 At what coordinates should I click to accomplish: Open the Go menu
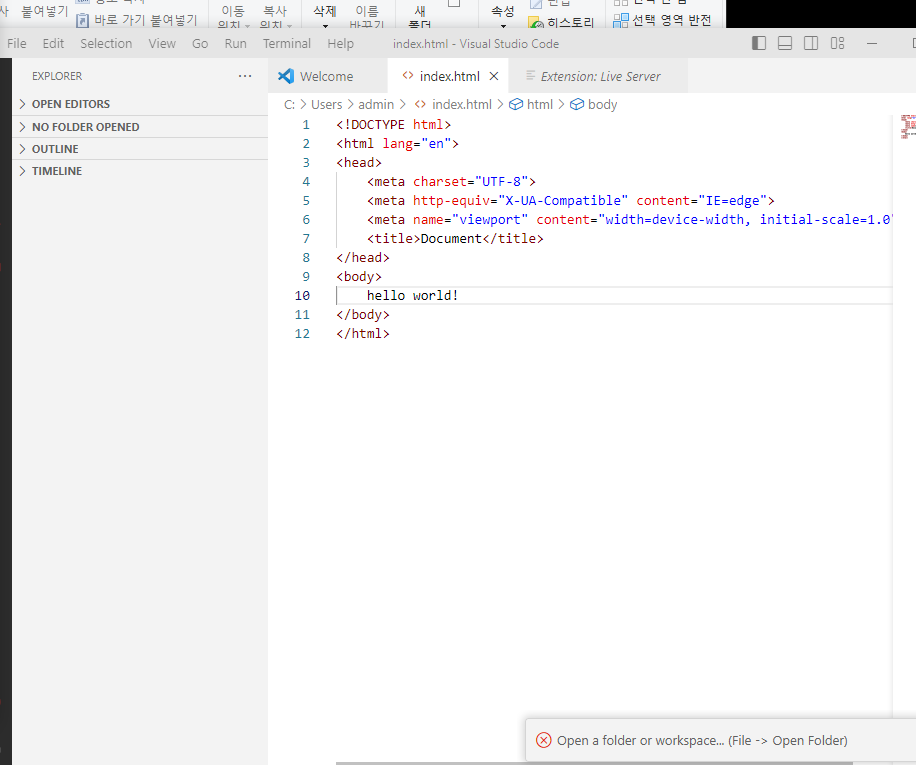point(200,43)
